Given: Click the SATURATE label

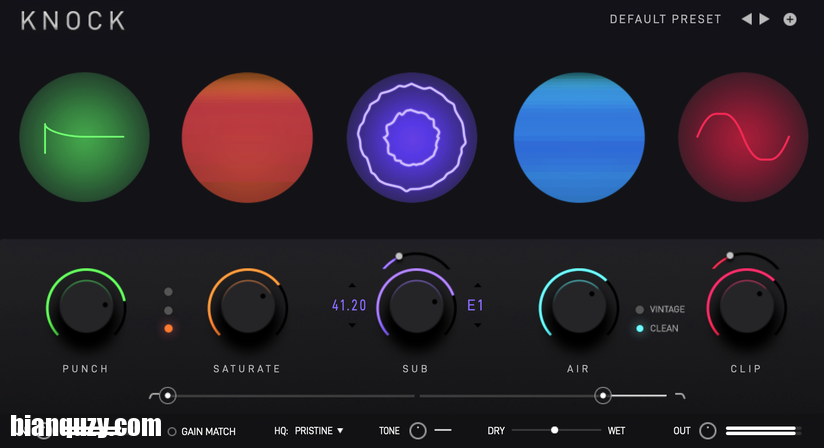Looking at the screenshot, I should pos(247,369).
